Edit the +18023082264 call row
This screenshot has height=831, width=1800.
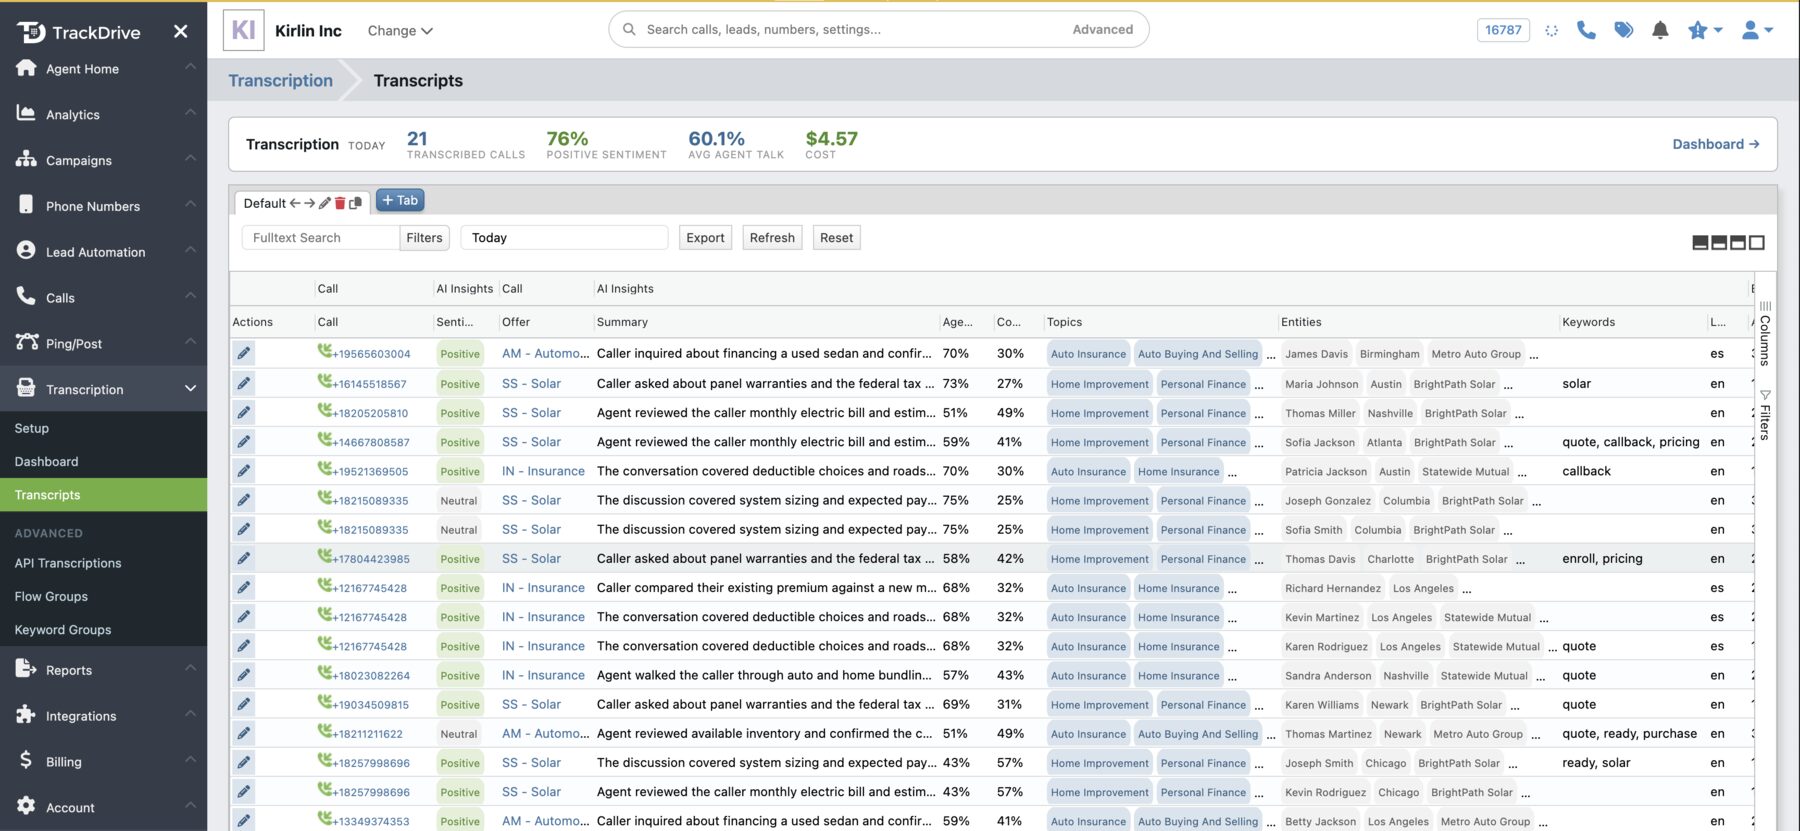244,675
